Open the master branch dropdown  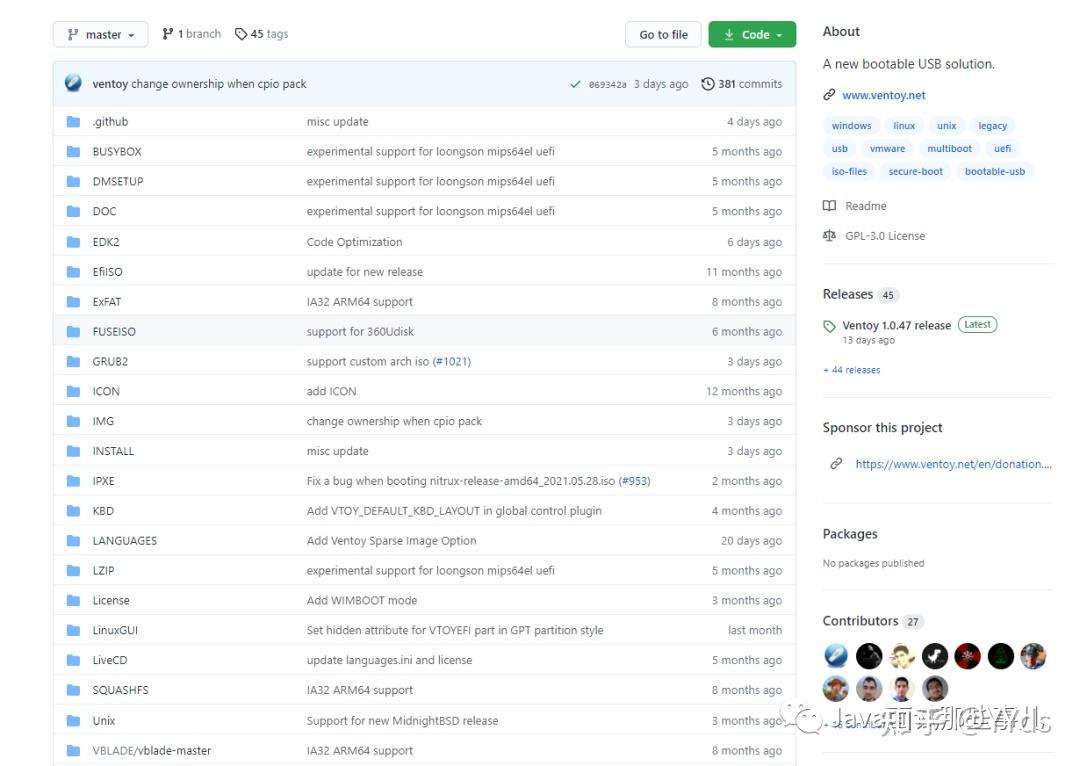100,34
